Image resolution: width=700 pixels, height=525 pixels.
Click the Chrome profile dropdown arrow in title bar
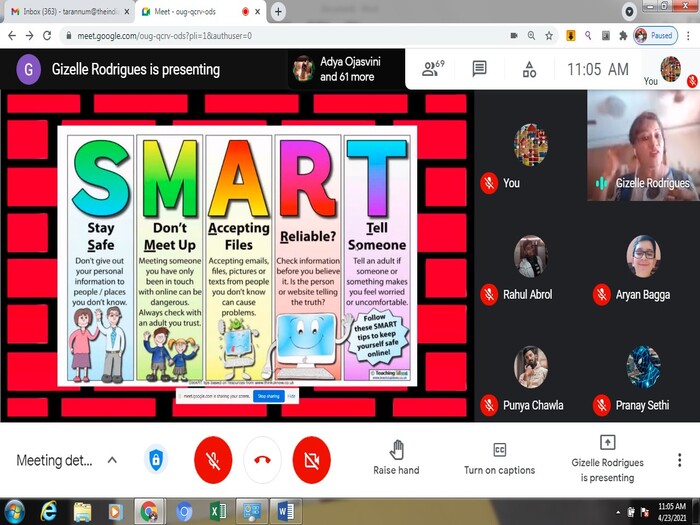click(629, 12)
